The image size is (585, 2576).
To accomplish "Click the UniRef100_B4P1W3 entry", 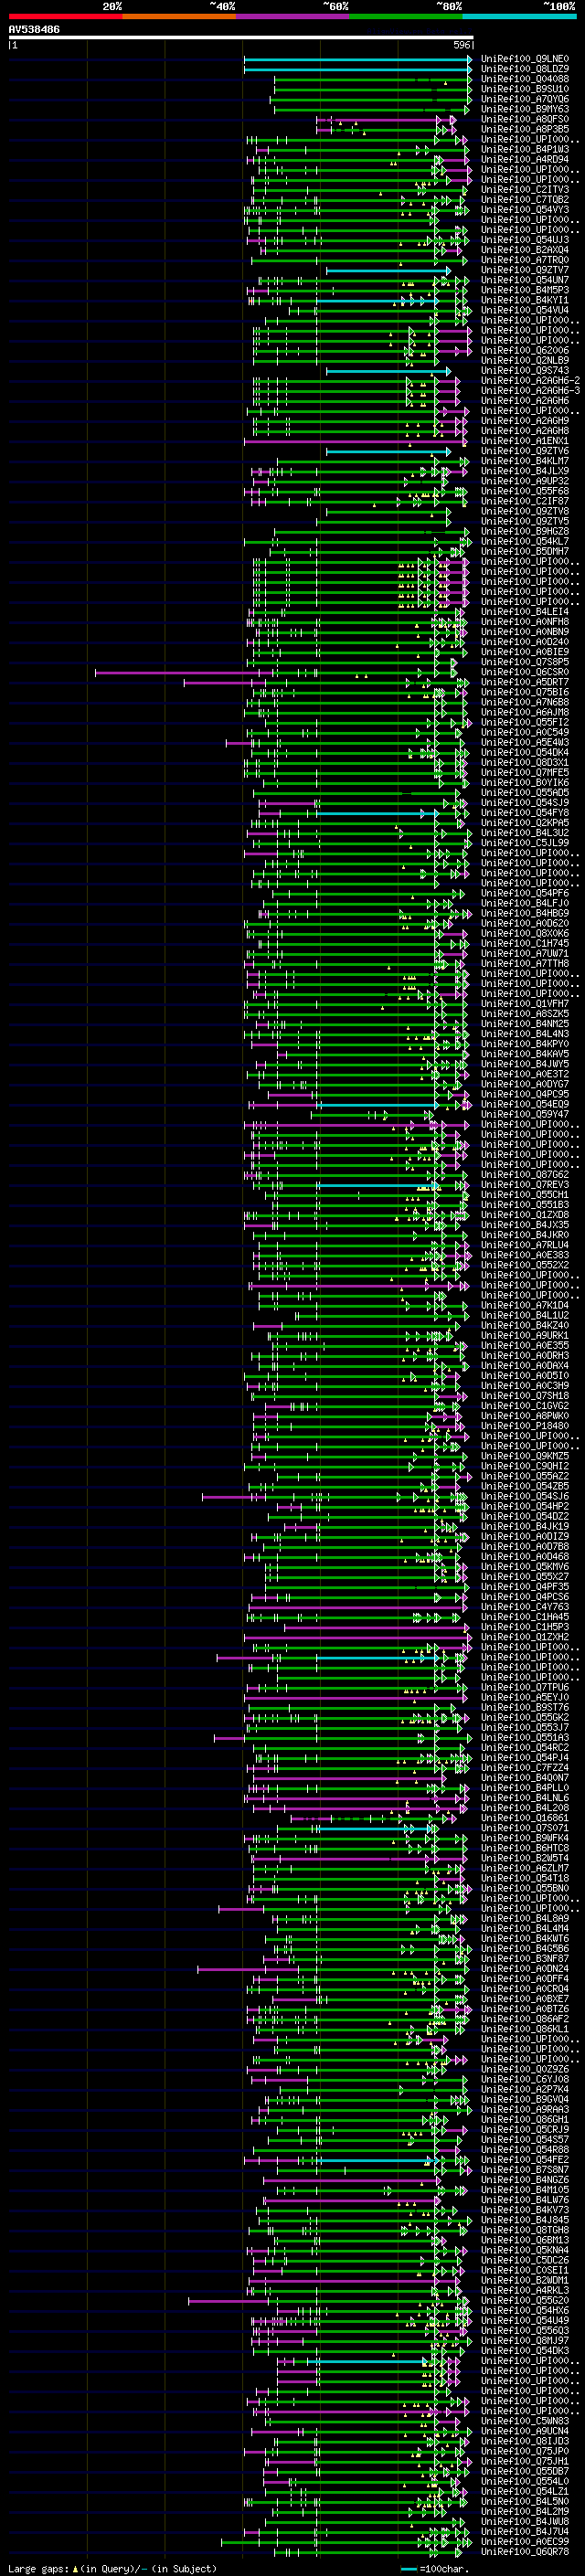I will click(x=524, y=150).
